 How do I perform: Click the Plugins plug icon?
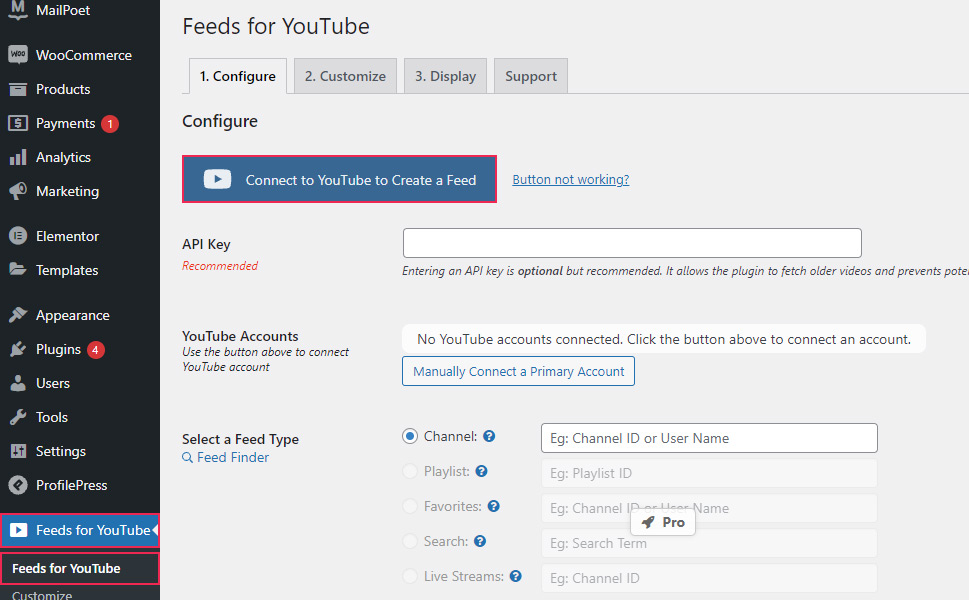coord(18,349)
